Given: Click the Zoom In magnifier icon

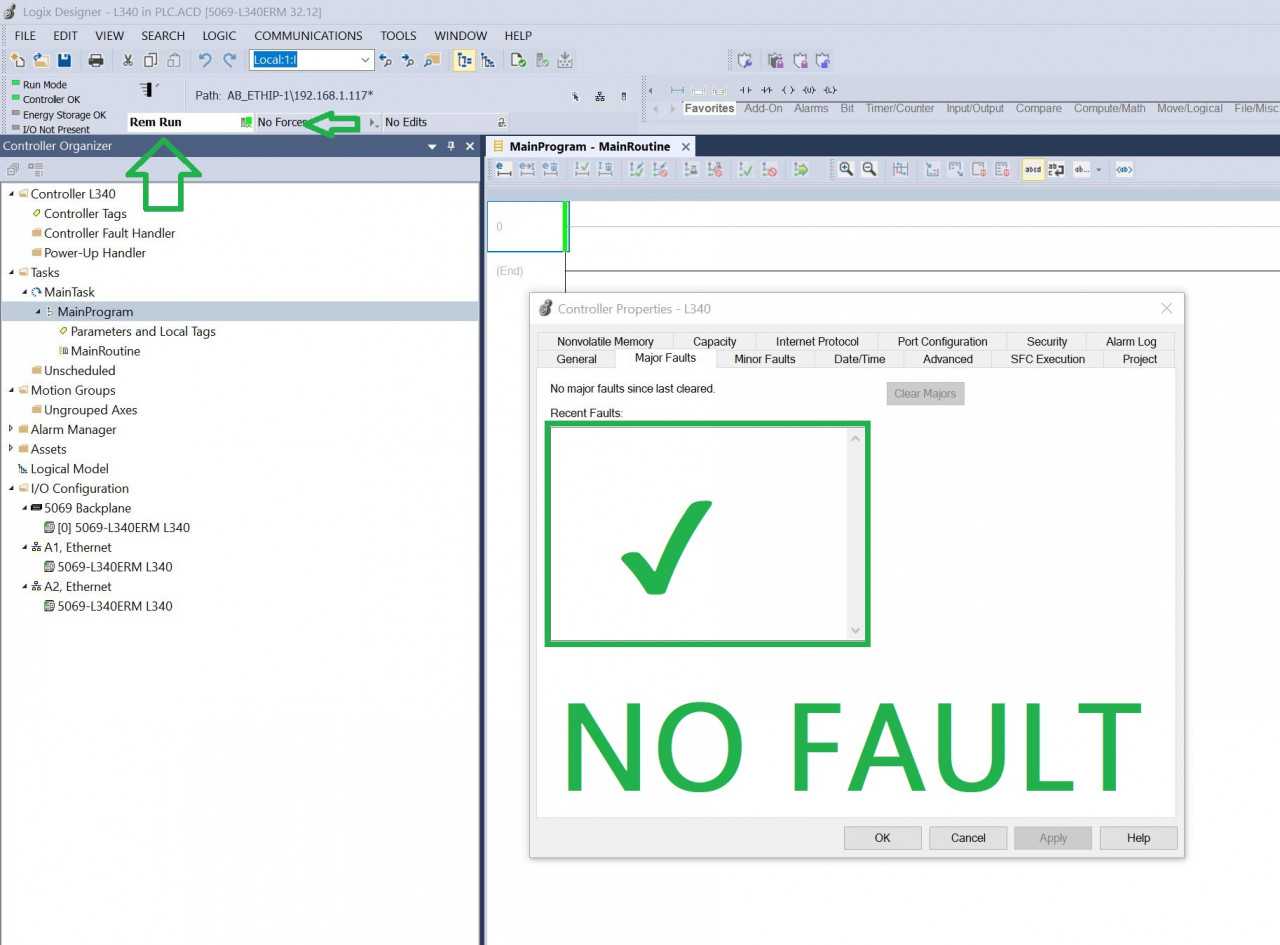Looking at the screenshot, I should pyautogui.click(x=846, y=169).
